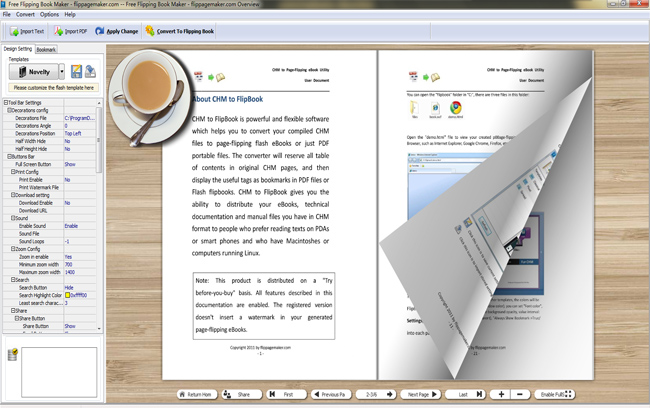The height and width of the screenshot is (408, 650).
Task: Click the Minimum zoom width value 700
Action: point(80,264)
